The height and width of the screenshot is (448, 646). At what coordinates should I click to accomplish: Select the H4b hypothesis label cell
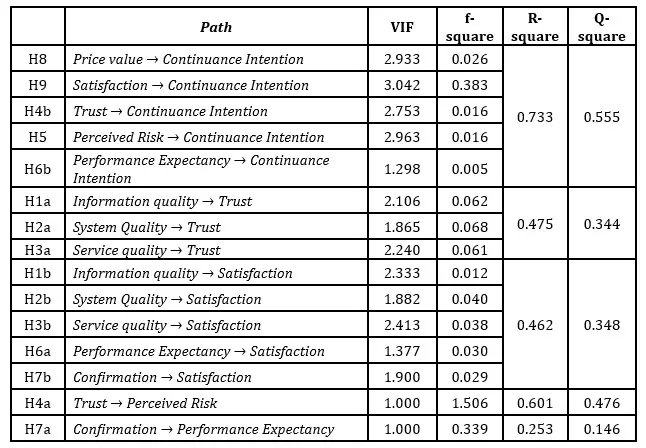point(37,111)
